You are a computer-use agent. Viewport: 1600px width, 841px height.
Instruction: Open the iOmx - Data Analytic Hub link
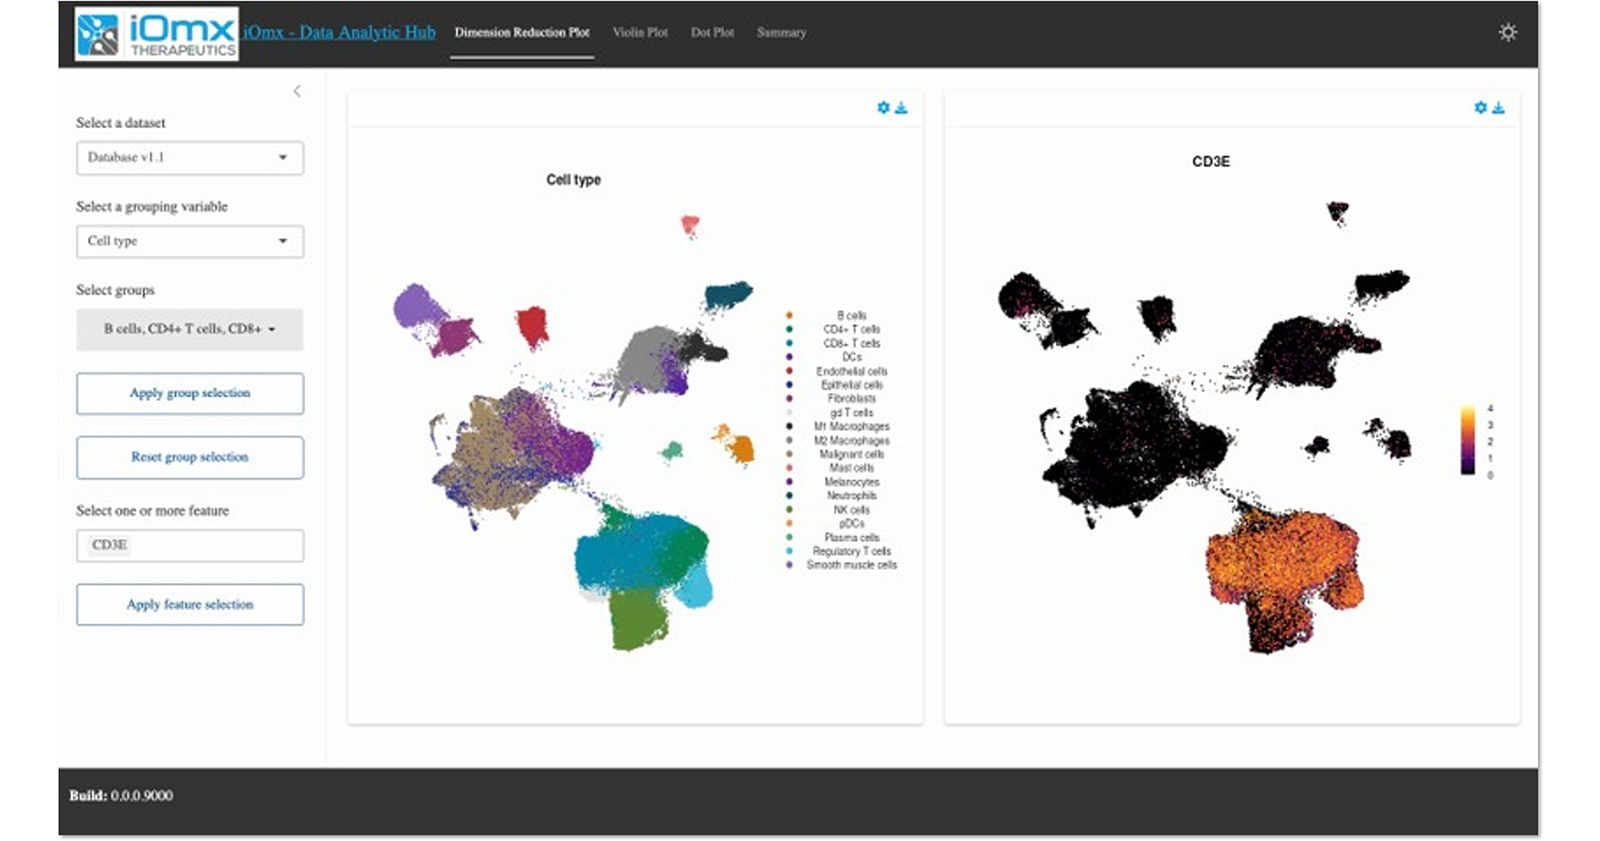tap(340, 32)
